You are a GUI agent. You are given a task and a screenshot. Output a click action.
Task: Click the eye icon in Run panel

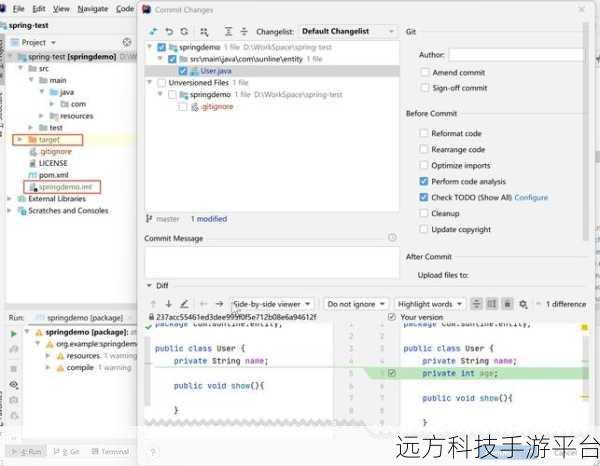click(14, 385)
